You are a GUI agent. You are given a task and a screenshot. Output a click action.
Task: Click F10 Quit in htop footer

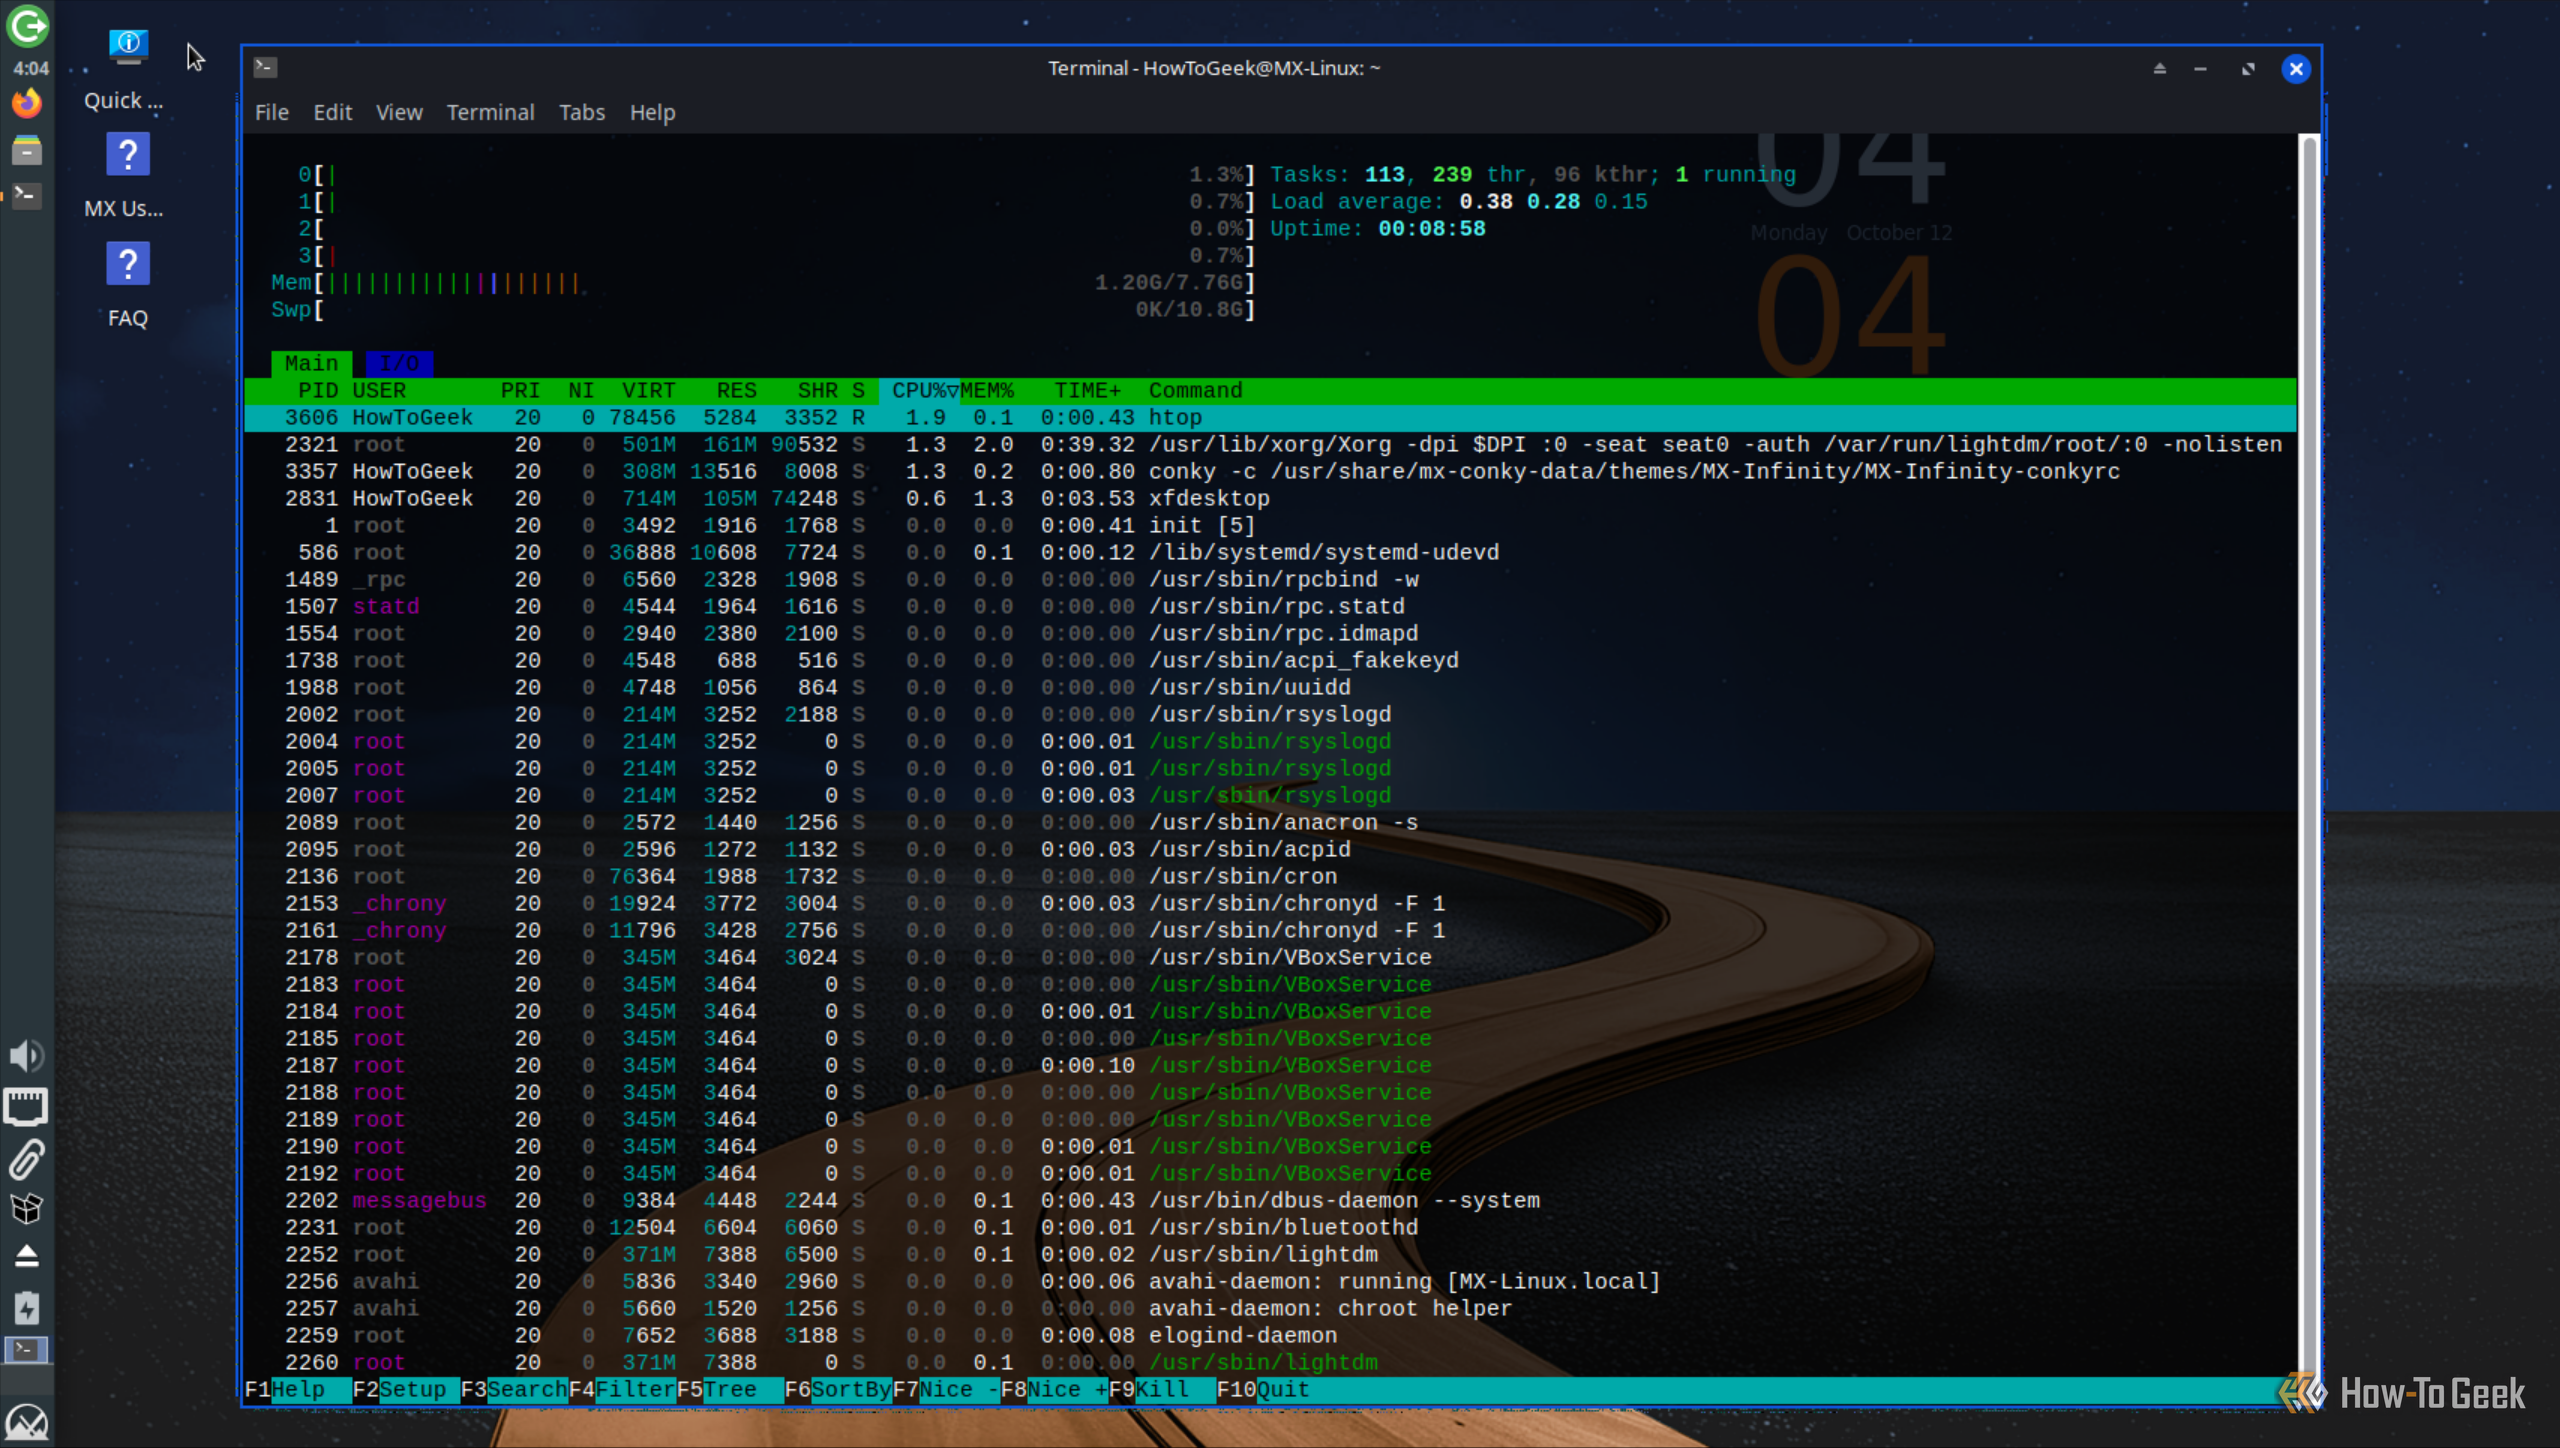1263,1389
